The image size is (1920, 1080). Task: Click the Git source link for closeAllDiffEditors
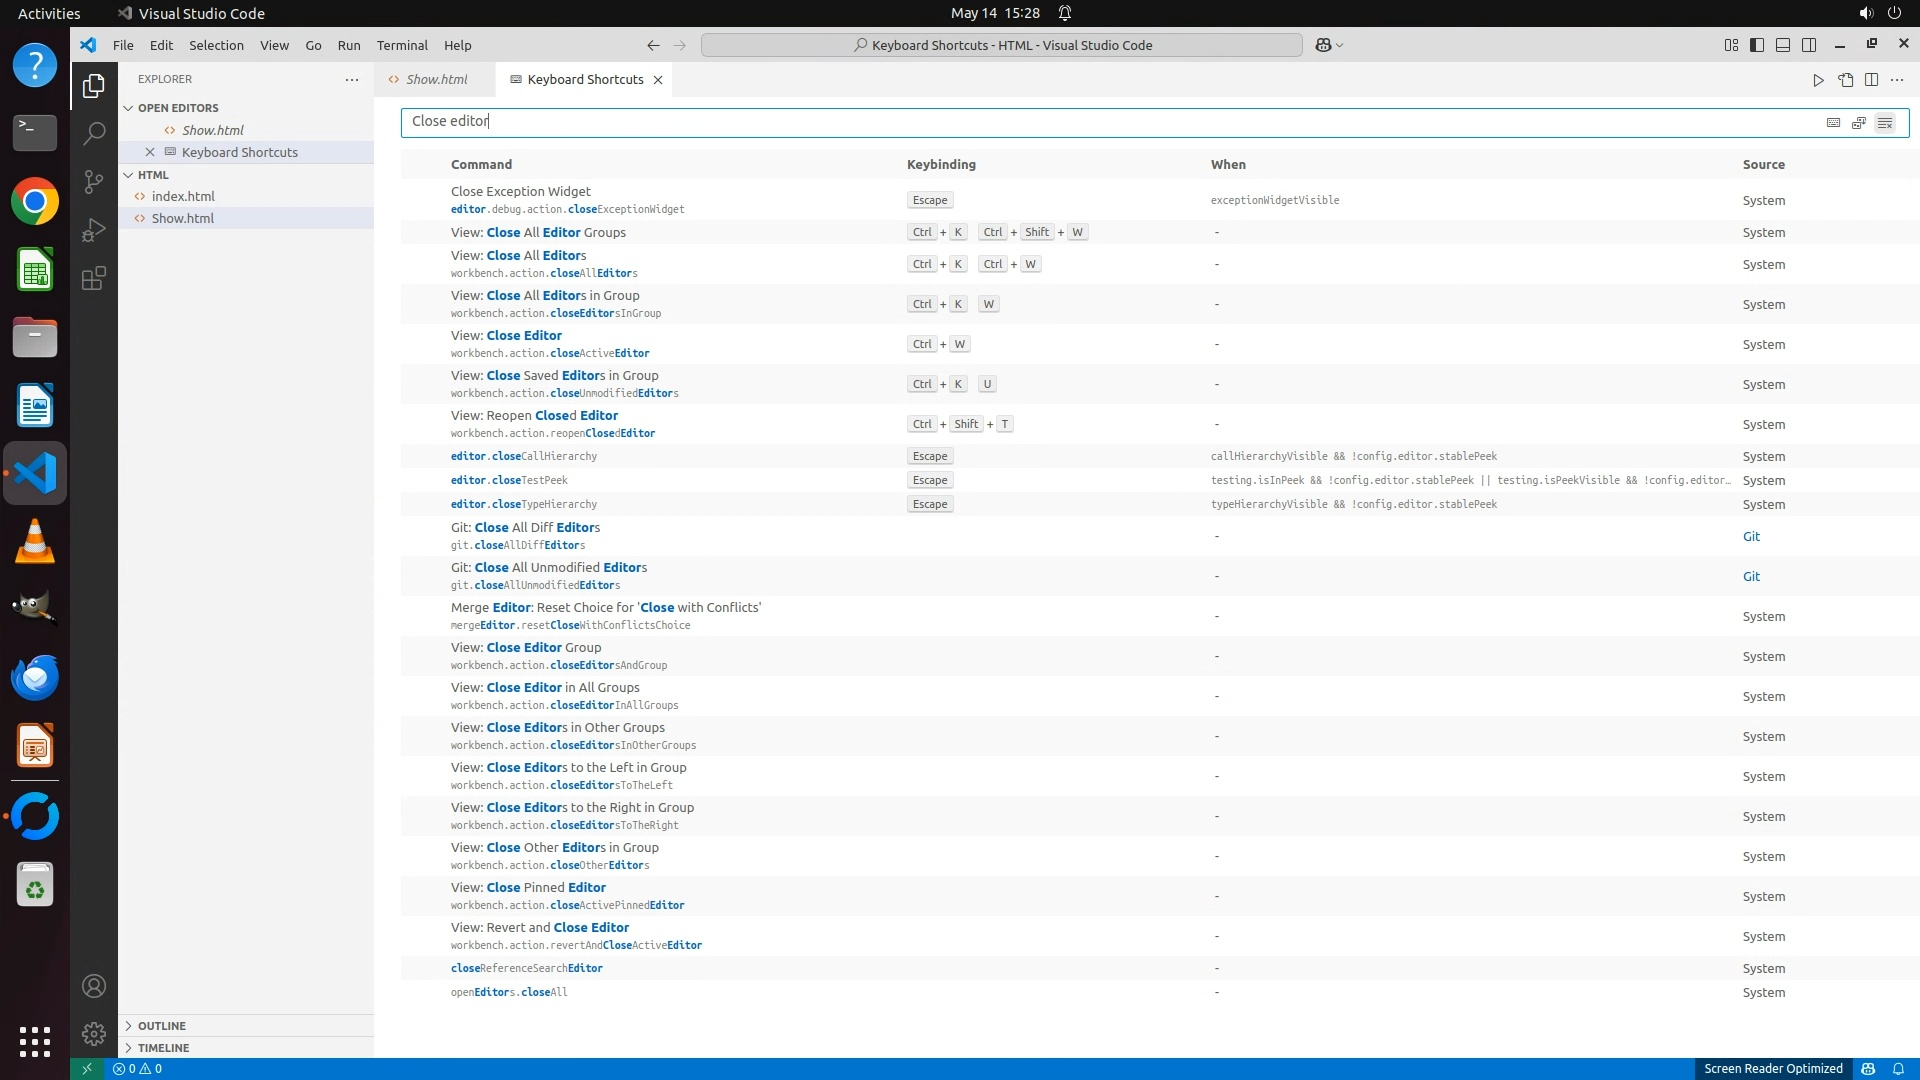[1751, 537]
